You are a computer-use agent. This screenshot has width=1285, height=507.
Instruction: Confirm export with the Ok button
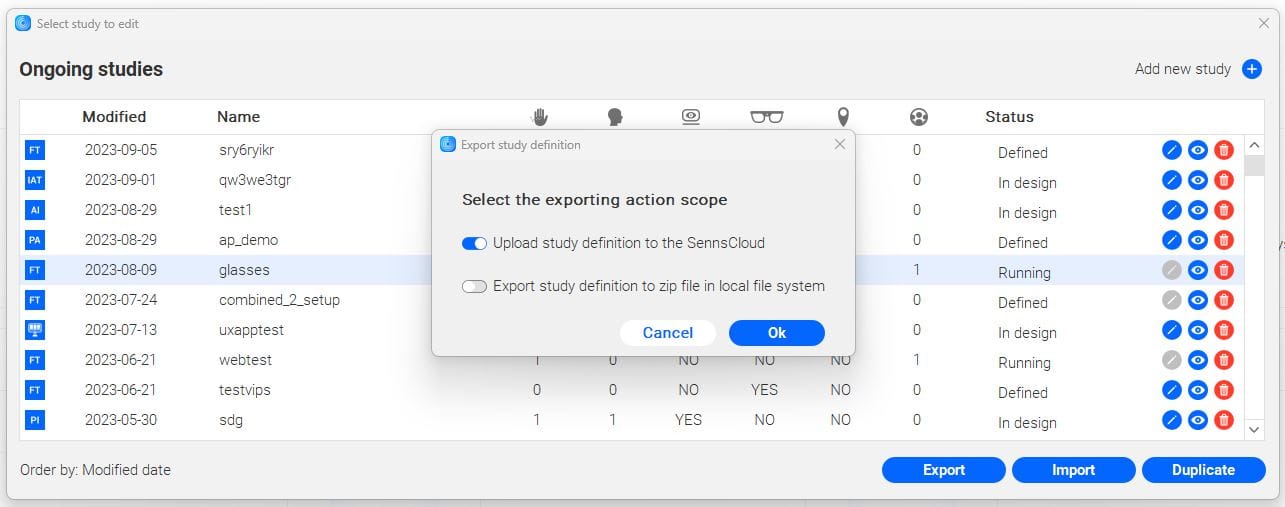[x=777, y=333]
